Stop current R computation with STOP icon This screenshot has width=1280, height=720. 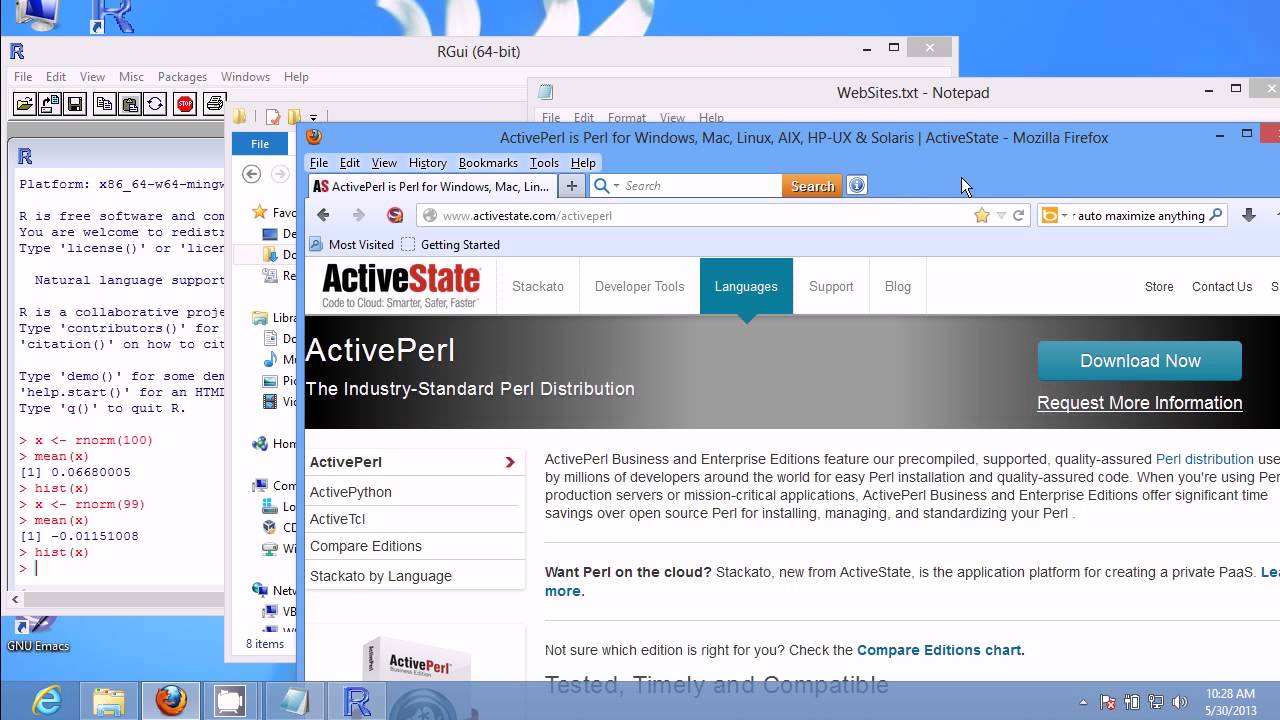(184, 103)
